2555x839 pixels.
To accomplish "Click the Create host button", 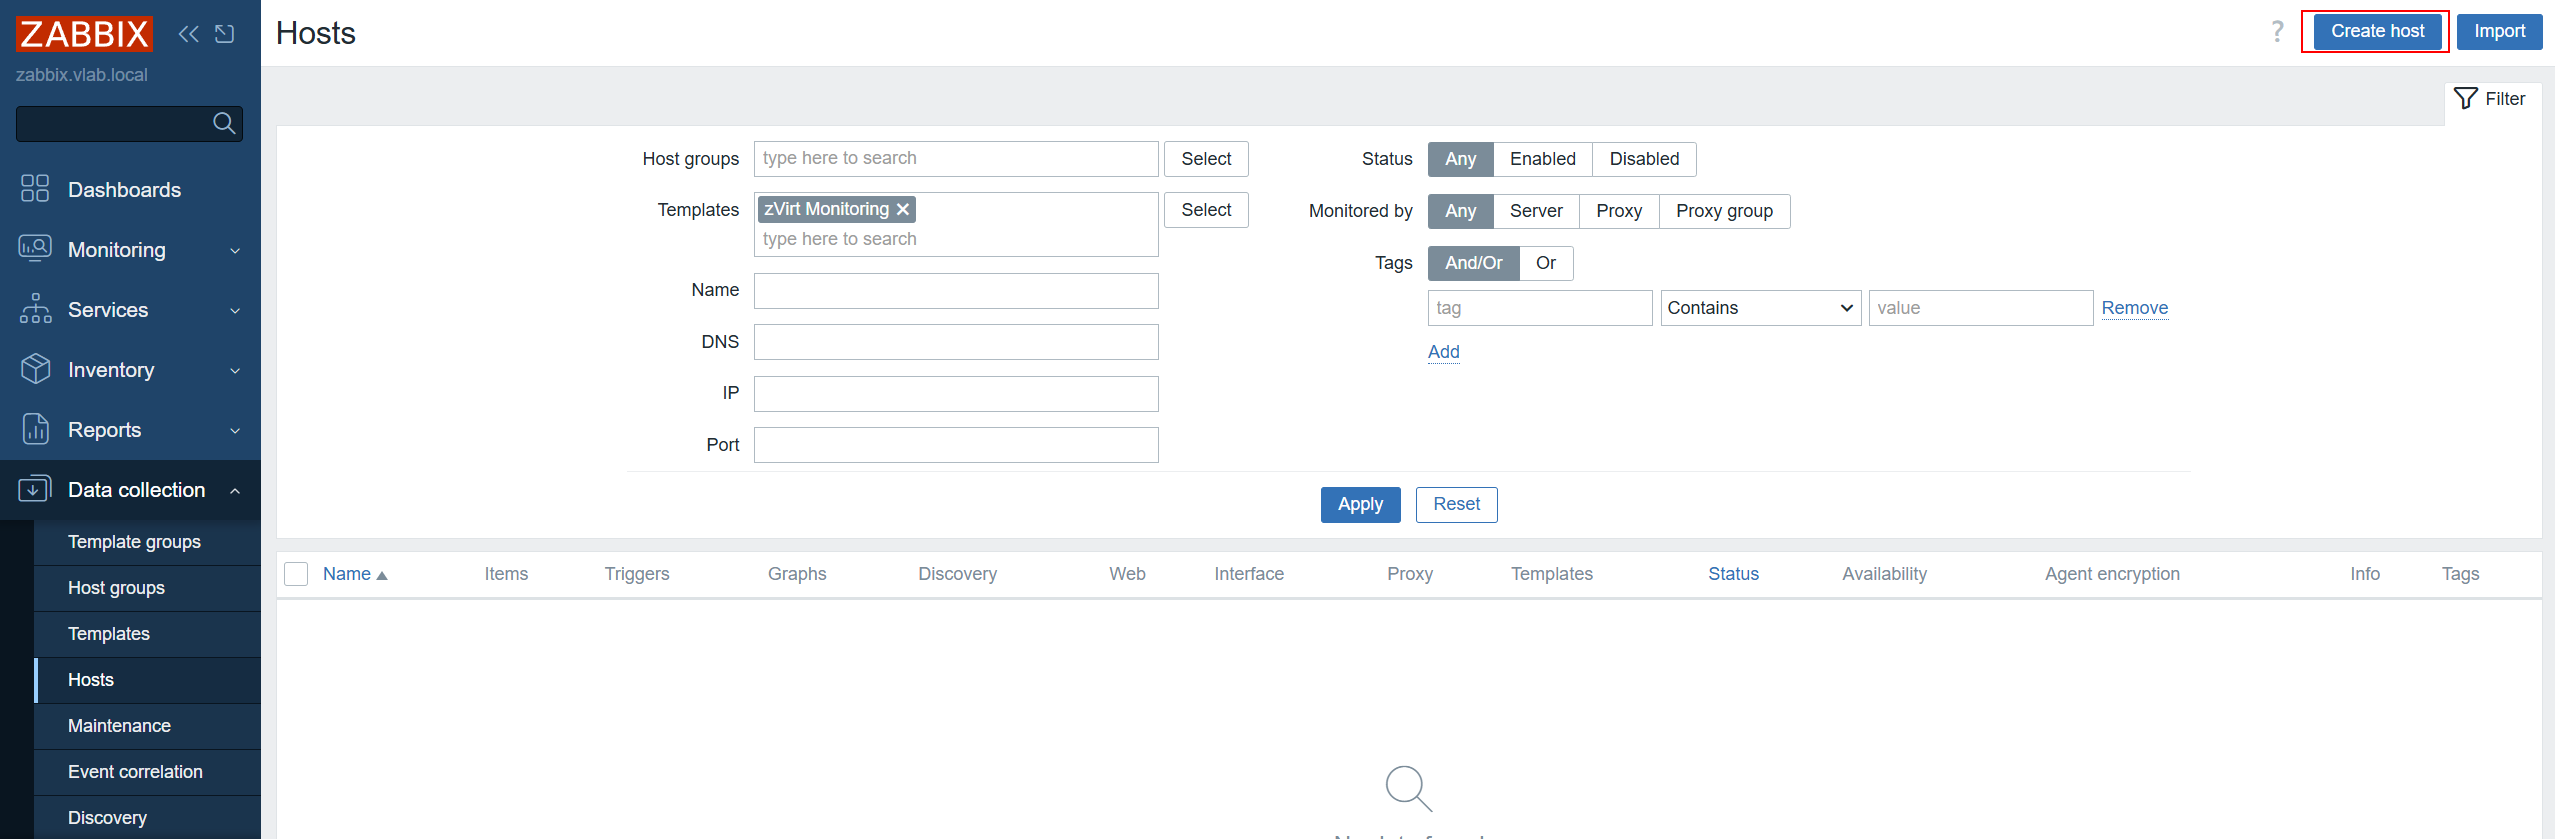I will pos(2377,31).
